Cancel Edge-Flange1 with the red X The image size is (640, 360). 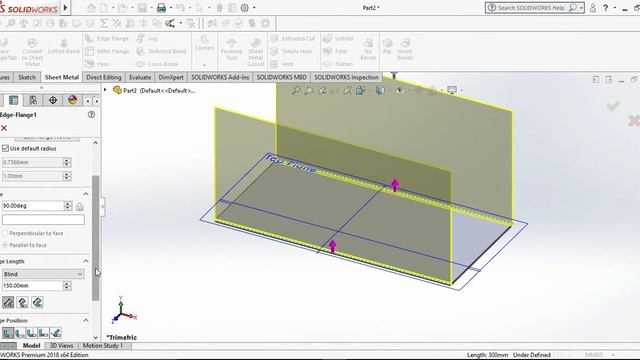(4, 128)
